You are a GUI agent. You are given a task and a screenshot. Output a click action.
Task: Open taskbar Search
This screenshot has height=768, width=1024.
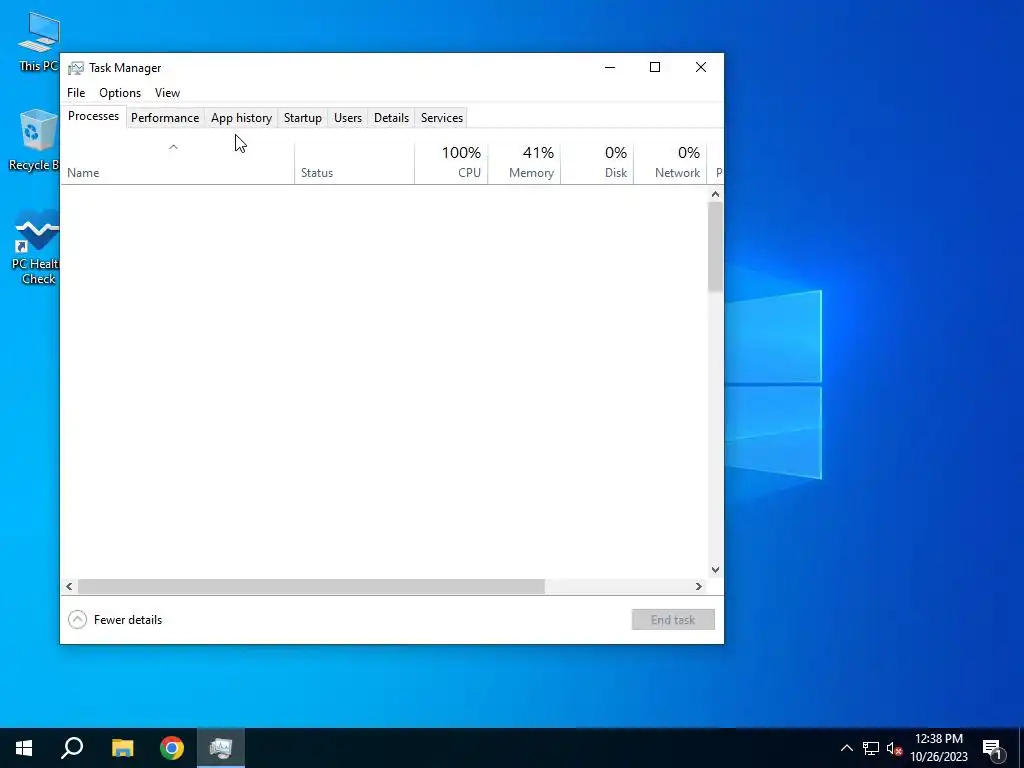[x=72, y=748]
